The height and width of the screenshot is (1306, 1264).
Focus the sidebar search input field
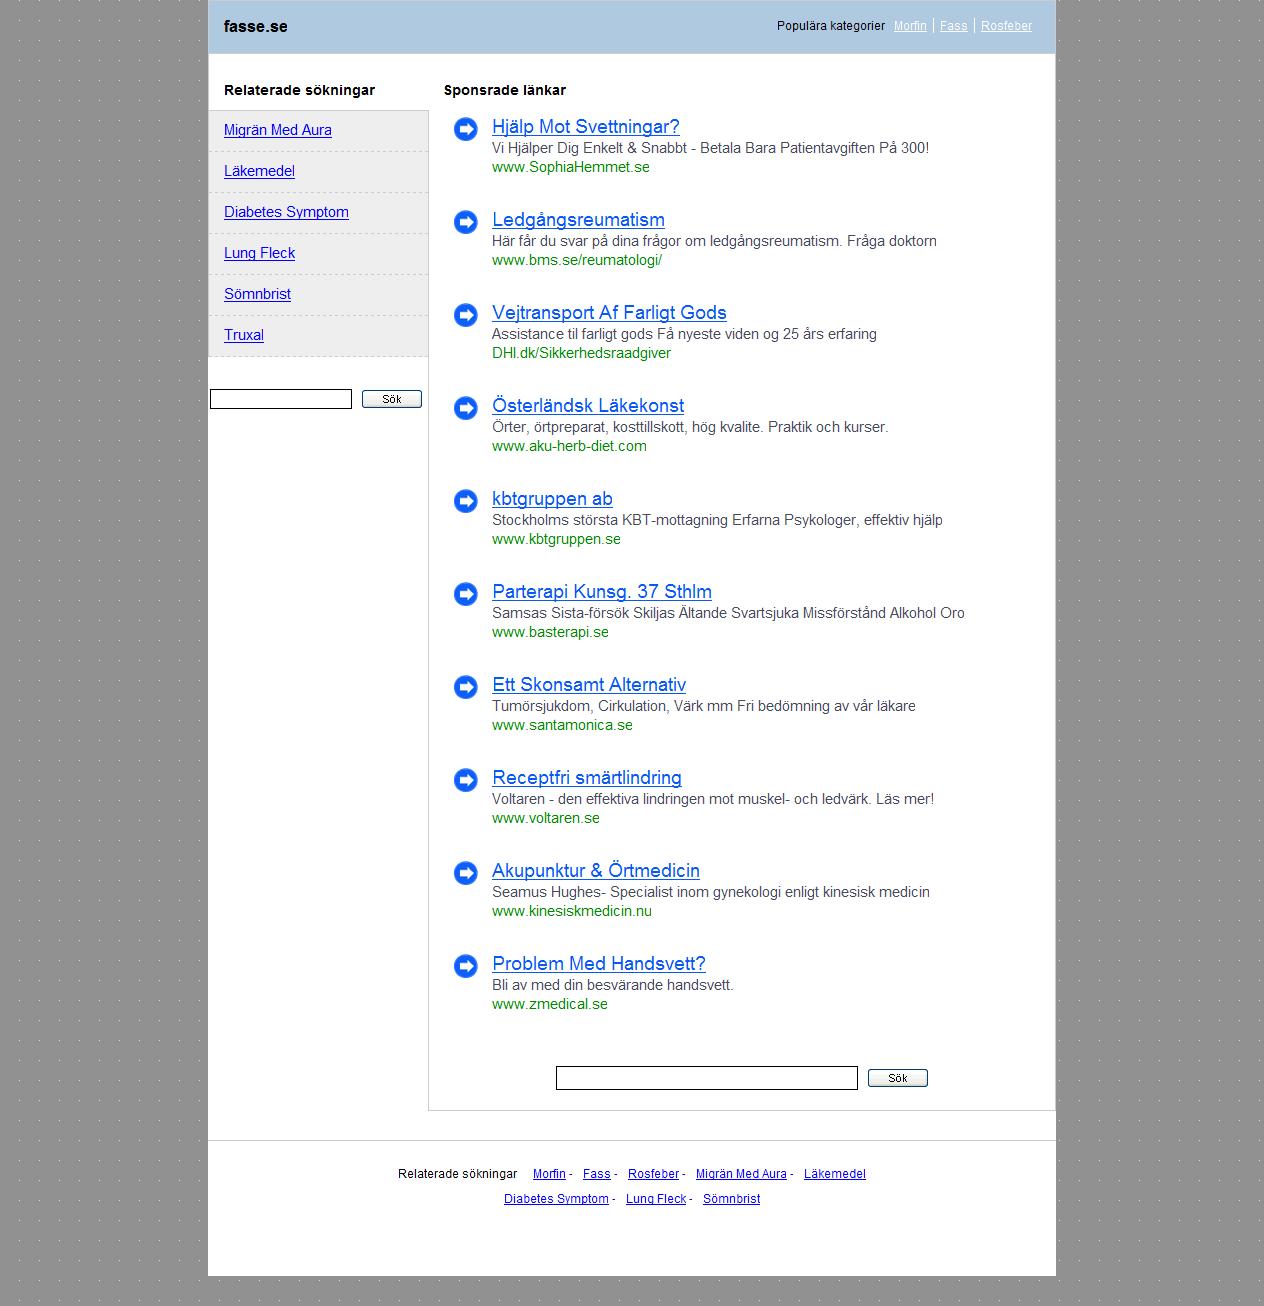point(281,399)
